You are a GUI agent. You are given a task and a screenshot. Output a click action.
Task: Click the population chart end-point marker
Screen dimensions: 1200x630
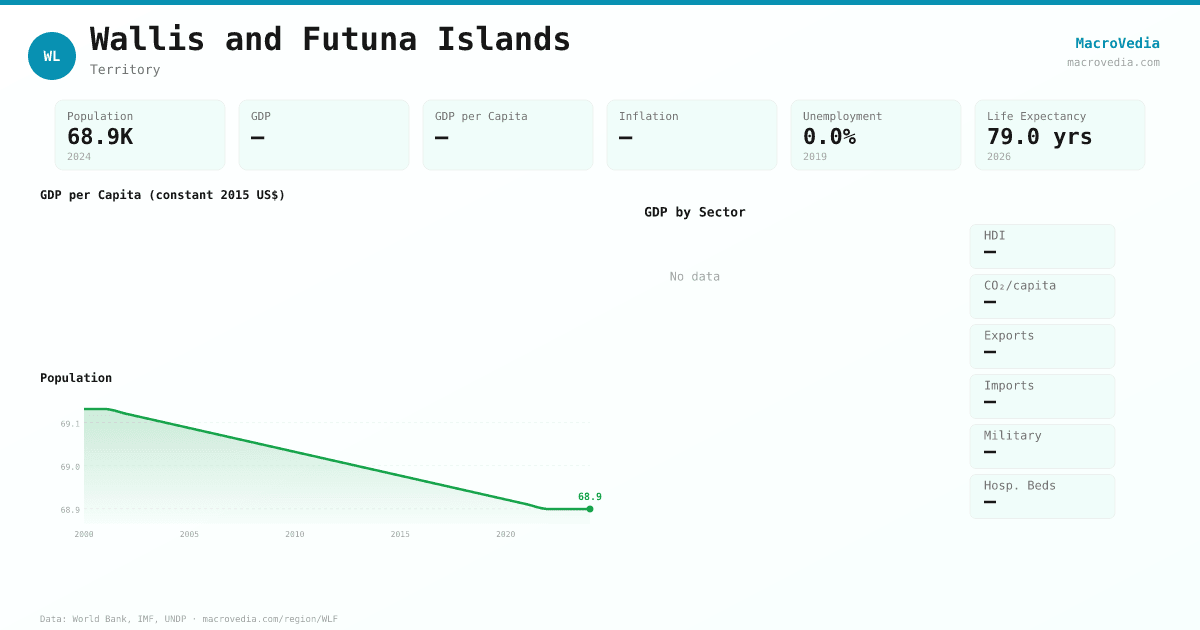pos(590,509)
